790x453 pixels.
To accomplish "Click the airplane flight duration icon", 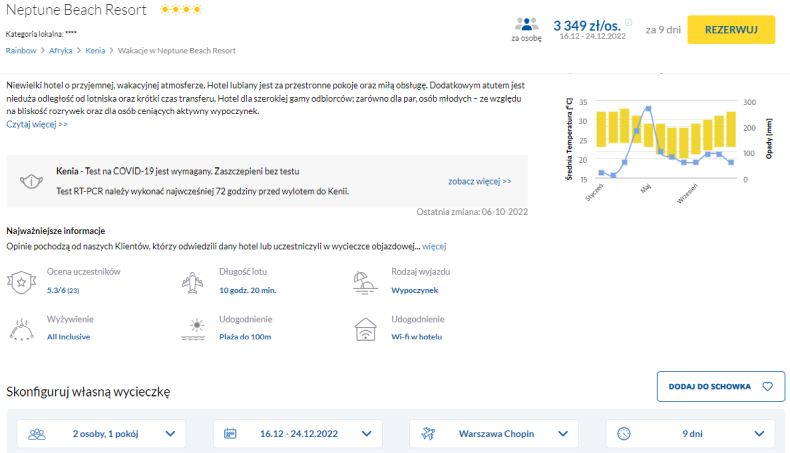I will click(193, 282).
